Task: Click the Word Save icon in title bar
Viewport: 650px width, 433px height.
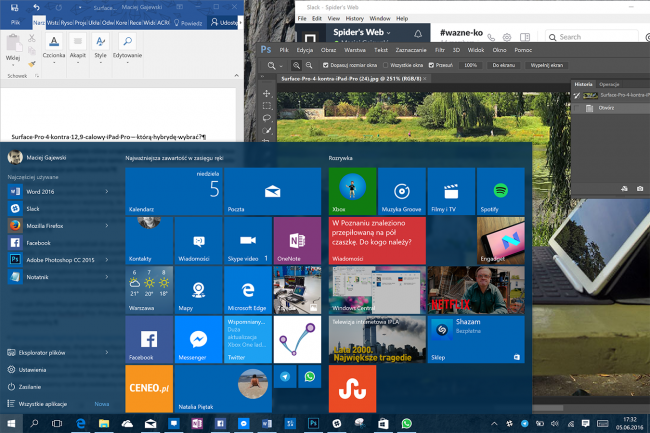Action: [x=15, y=7]
